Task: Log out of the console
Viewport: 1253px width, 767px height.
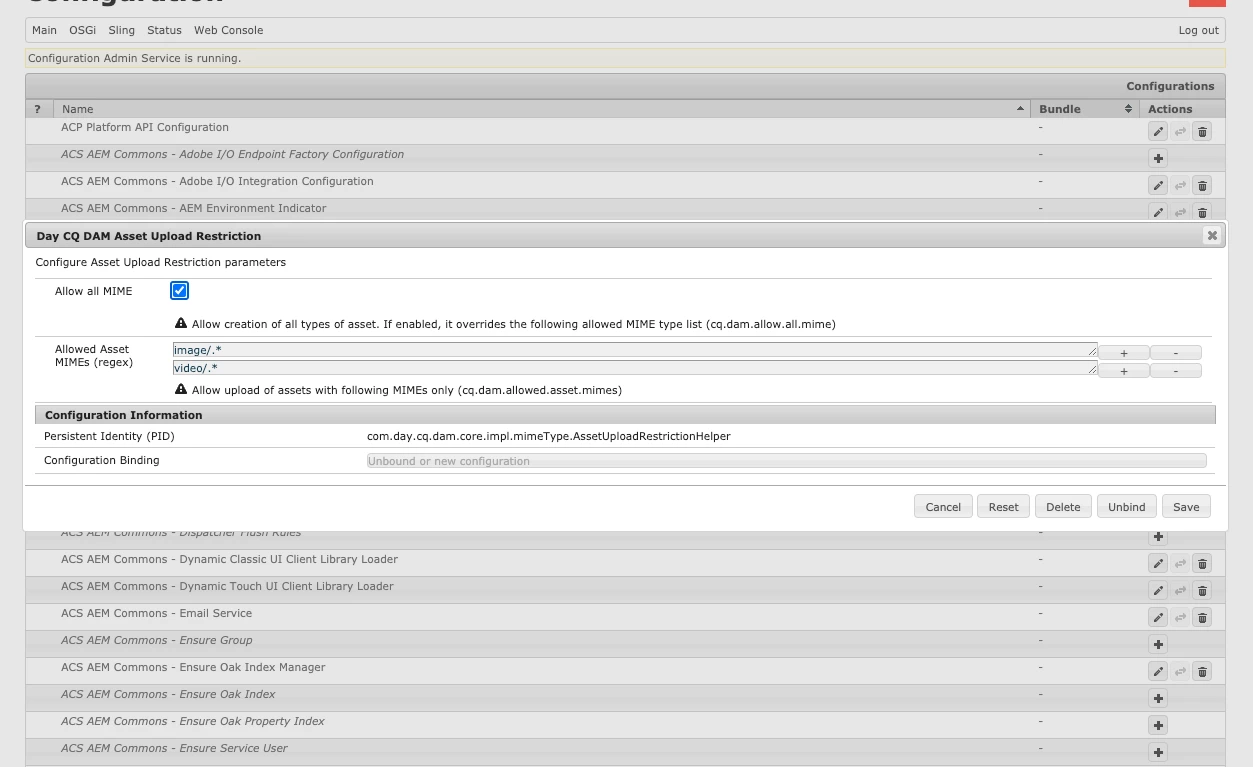Action: pos(1199,30)
